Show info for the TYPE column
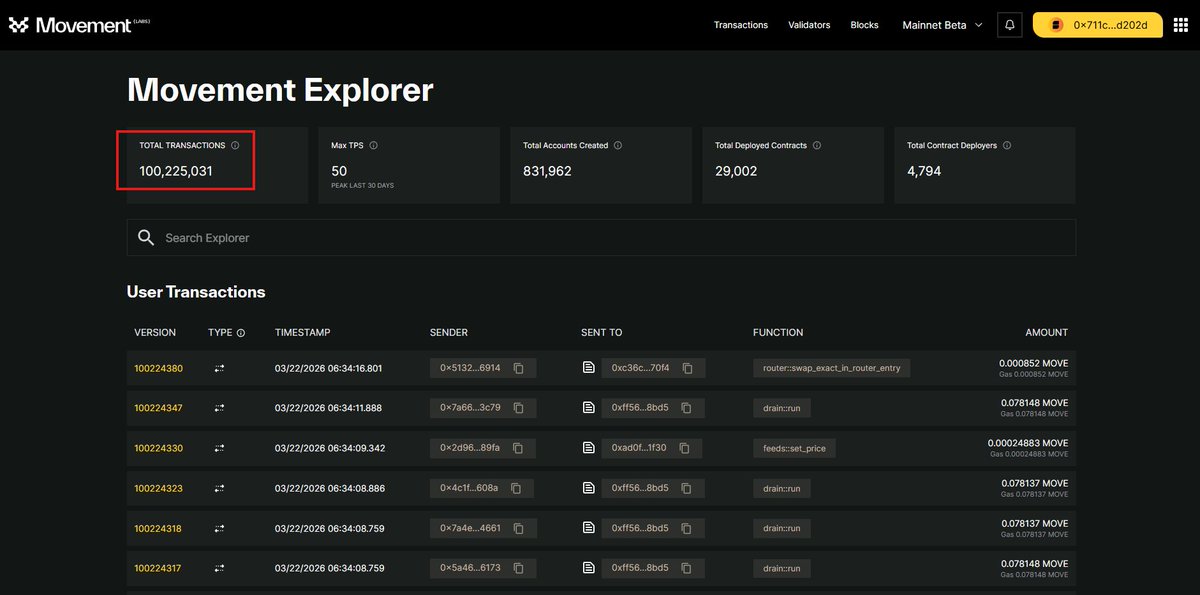 pyautogui.click(x=241, y=333)
